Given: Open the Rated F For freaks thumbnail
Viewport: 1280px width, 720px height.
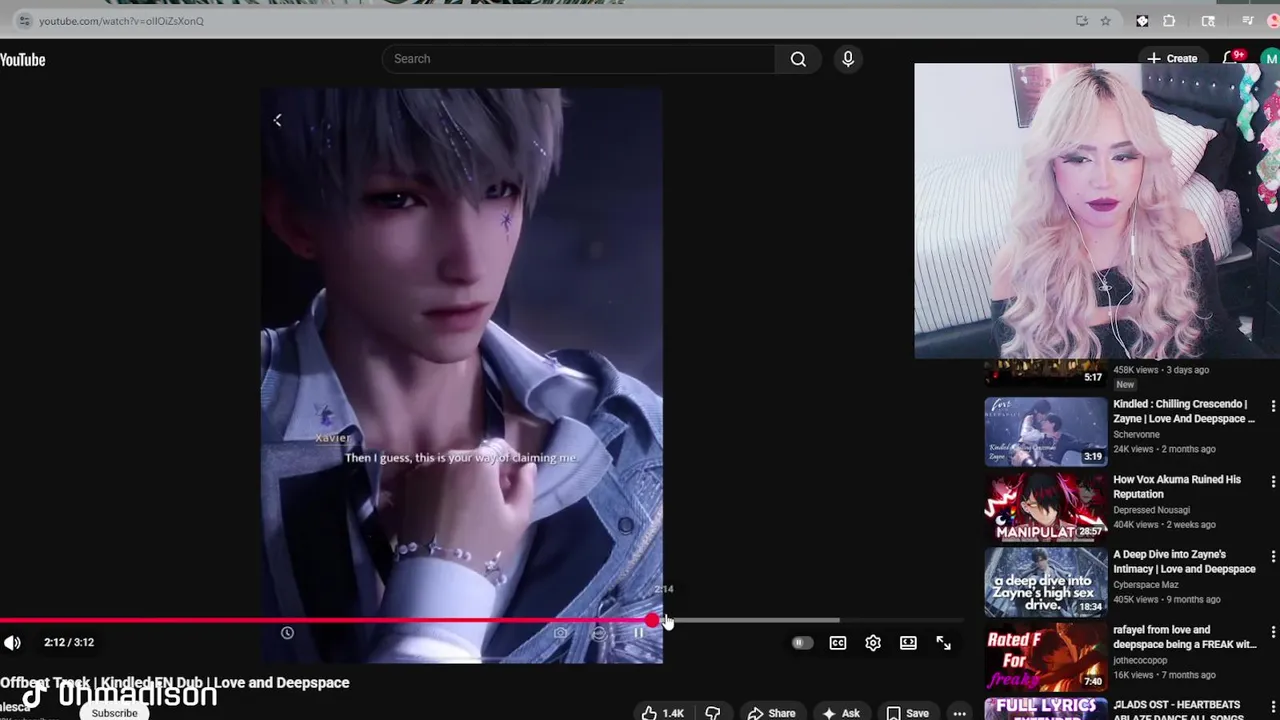Looking at the screenshot, I should (1046, 658).
